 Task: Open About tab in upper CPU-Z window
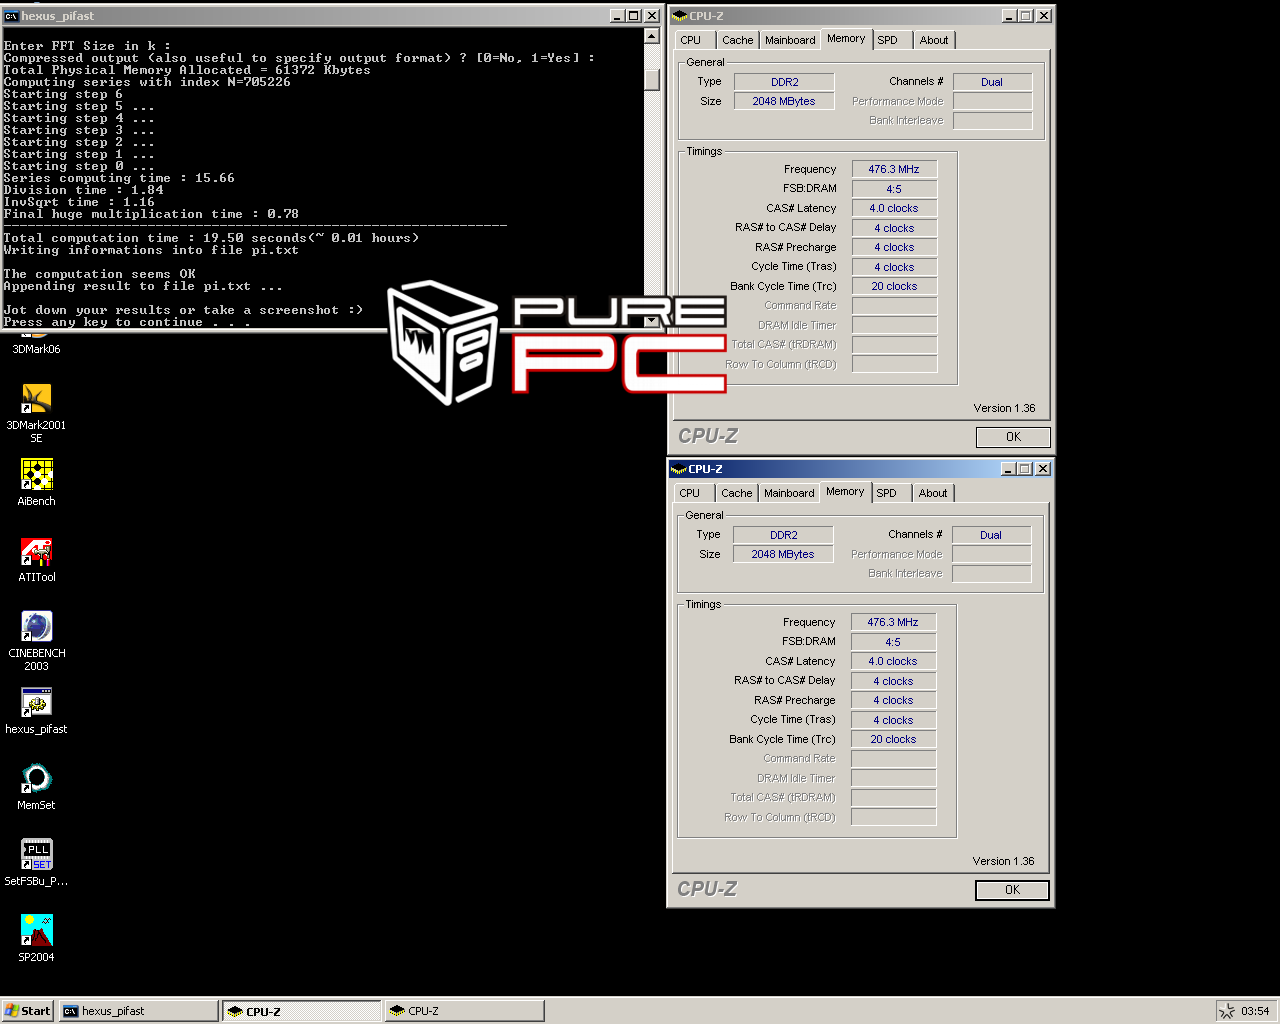click(934, 40)
